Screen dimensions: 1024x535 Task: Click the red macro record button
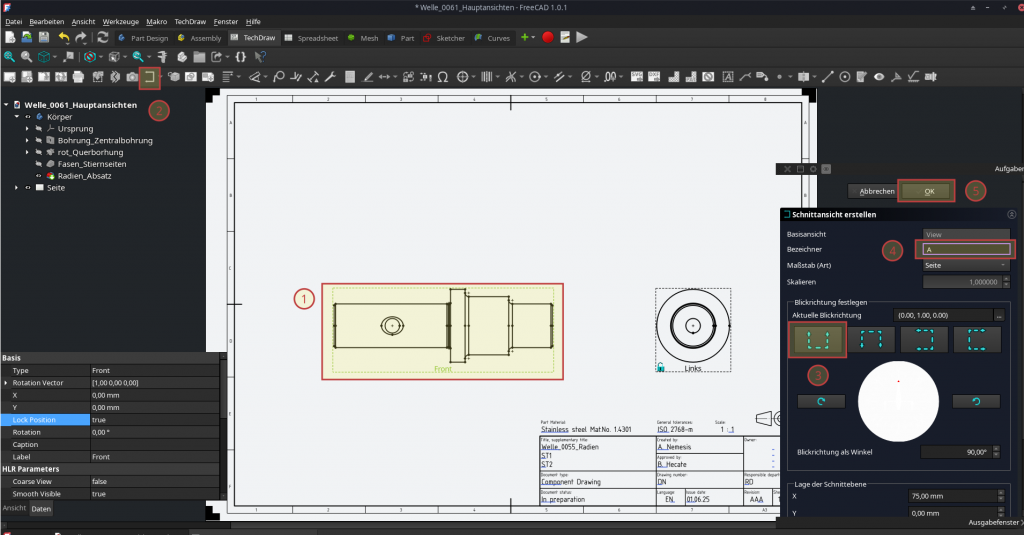click(547, 38)
